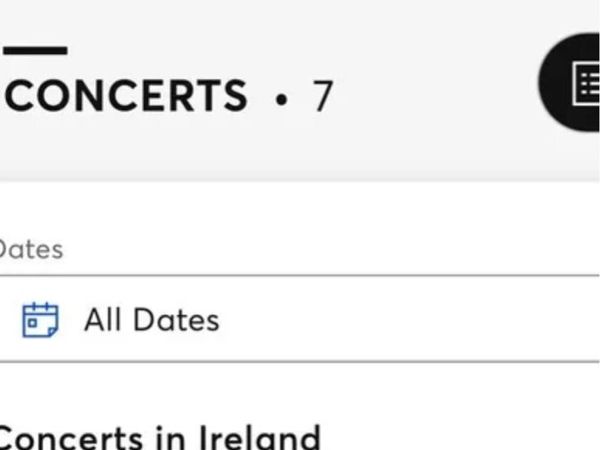Image resolution: width=600 pixels, height=450 pixels.
Task: Click the empty area right of All Dates
Action: pyautogui.click(x=409, y=320)
